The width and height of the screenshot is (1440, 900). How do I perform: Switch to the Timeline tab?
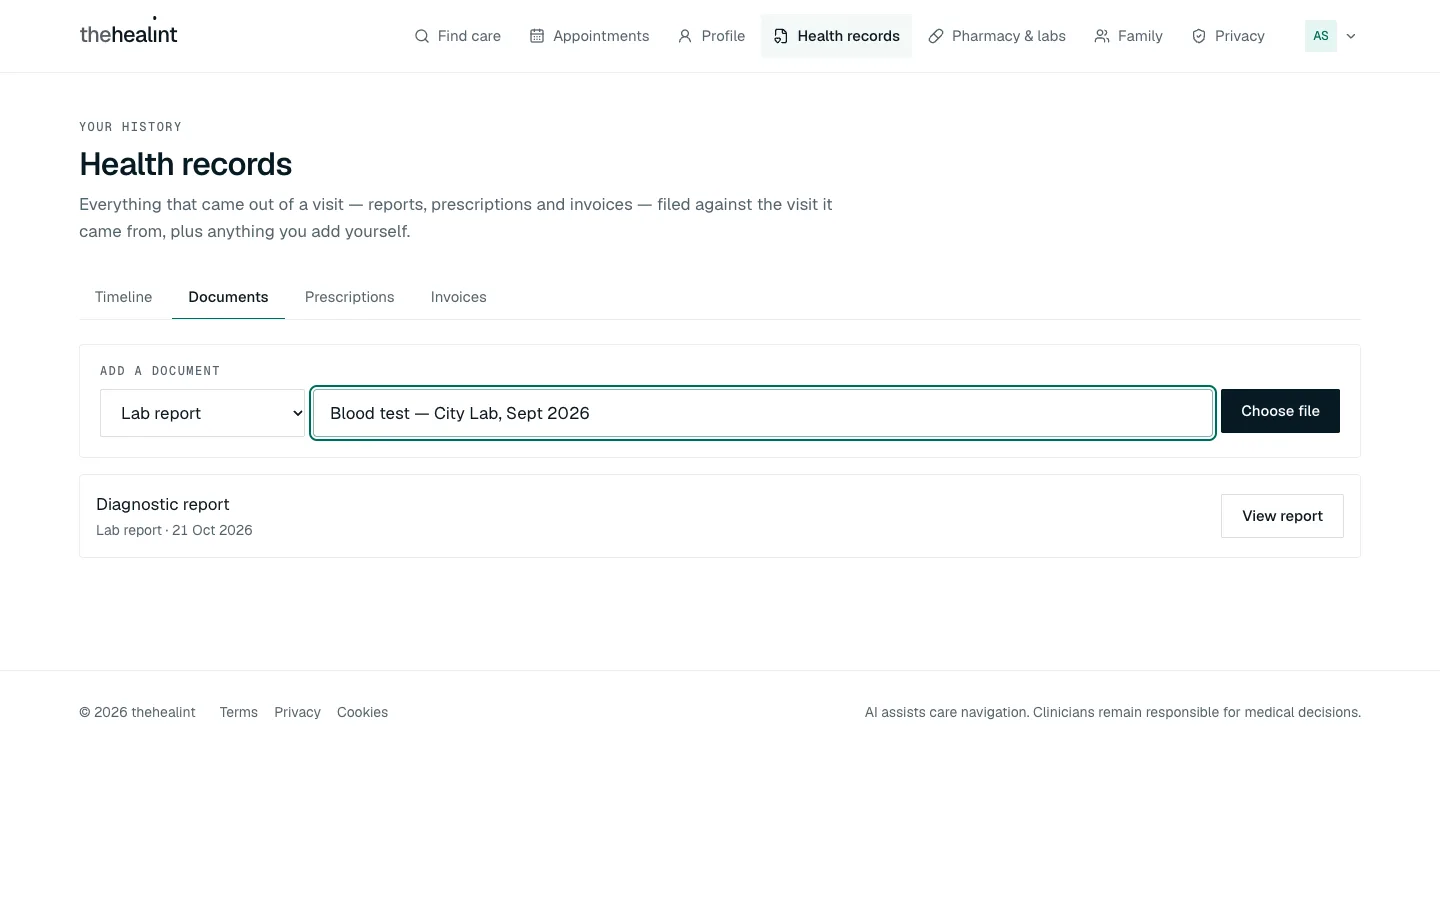click(x=124, y=297)
